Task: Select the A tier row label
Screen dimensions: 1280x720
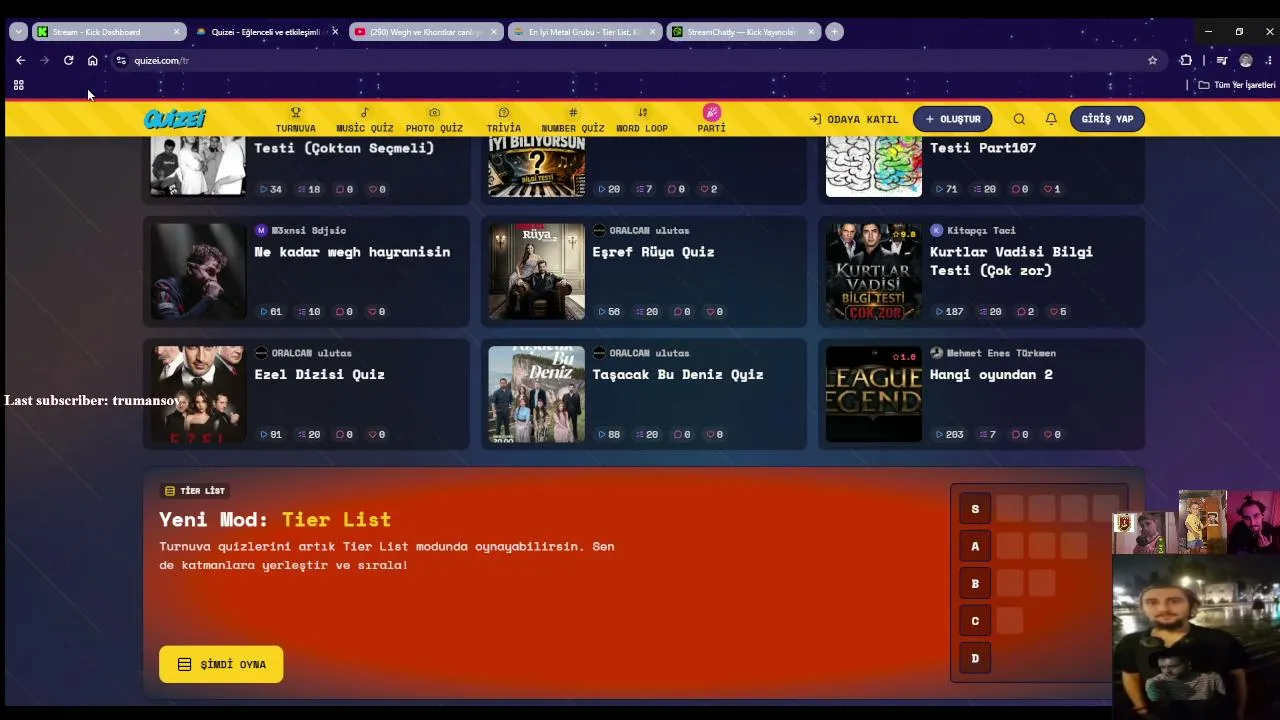Action: [x=975, y=546]
